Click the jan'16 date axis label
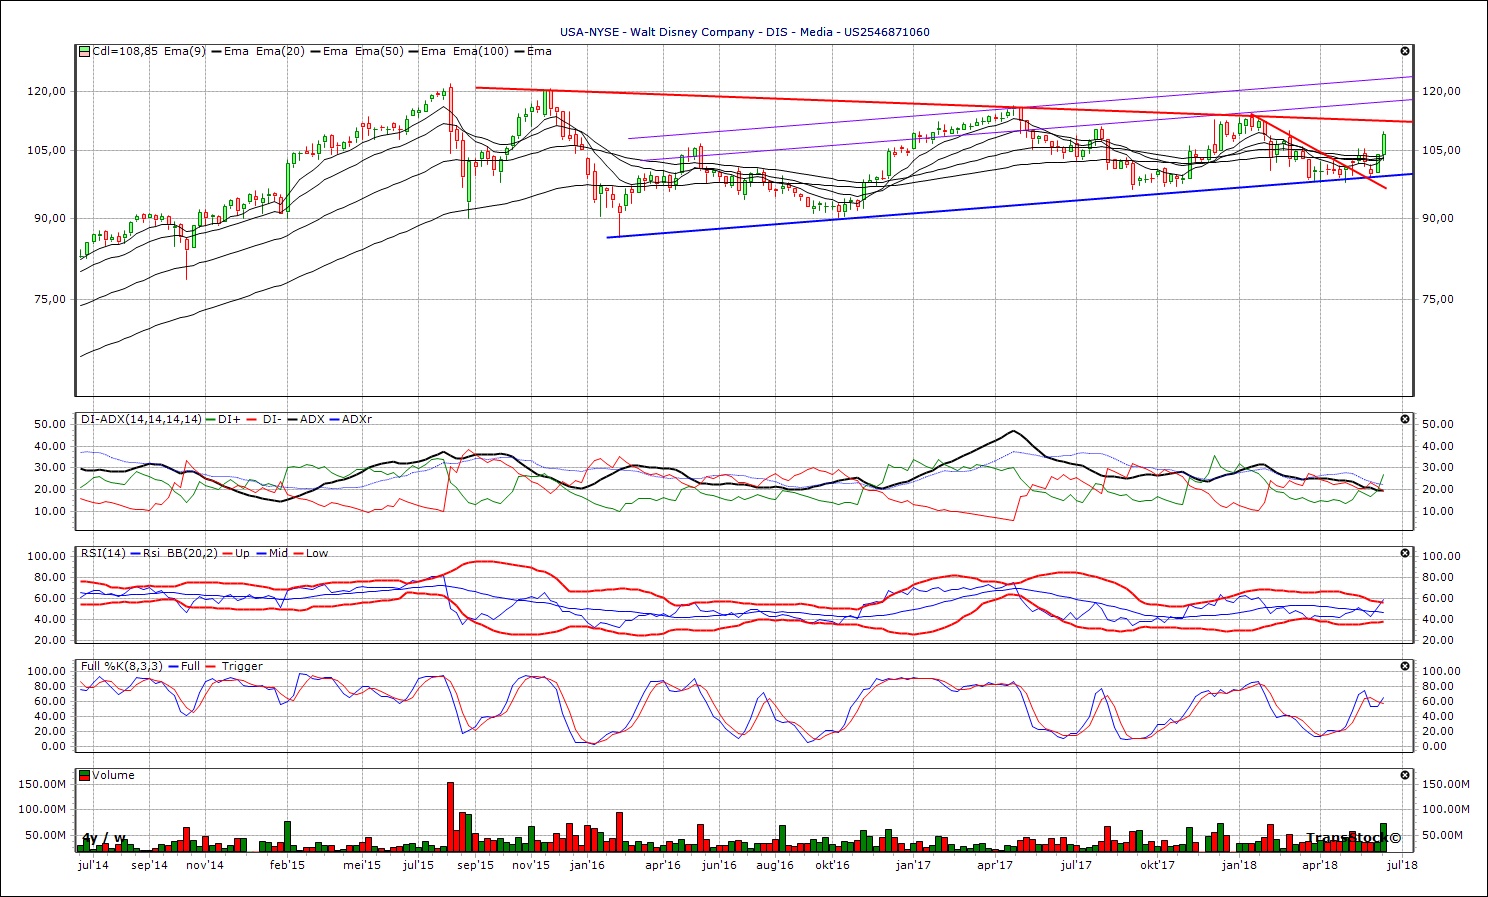The image size is (1488, 897). [587, 865]
